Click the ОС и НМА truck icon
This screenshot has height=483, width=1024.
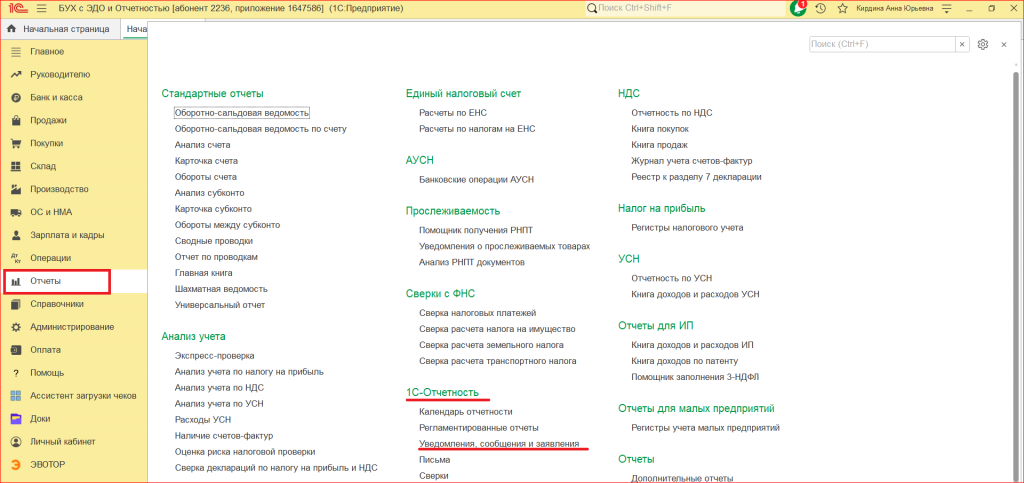click(16, 212)
